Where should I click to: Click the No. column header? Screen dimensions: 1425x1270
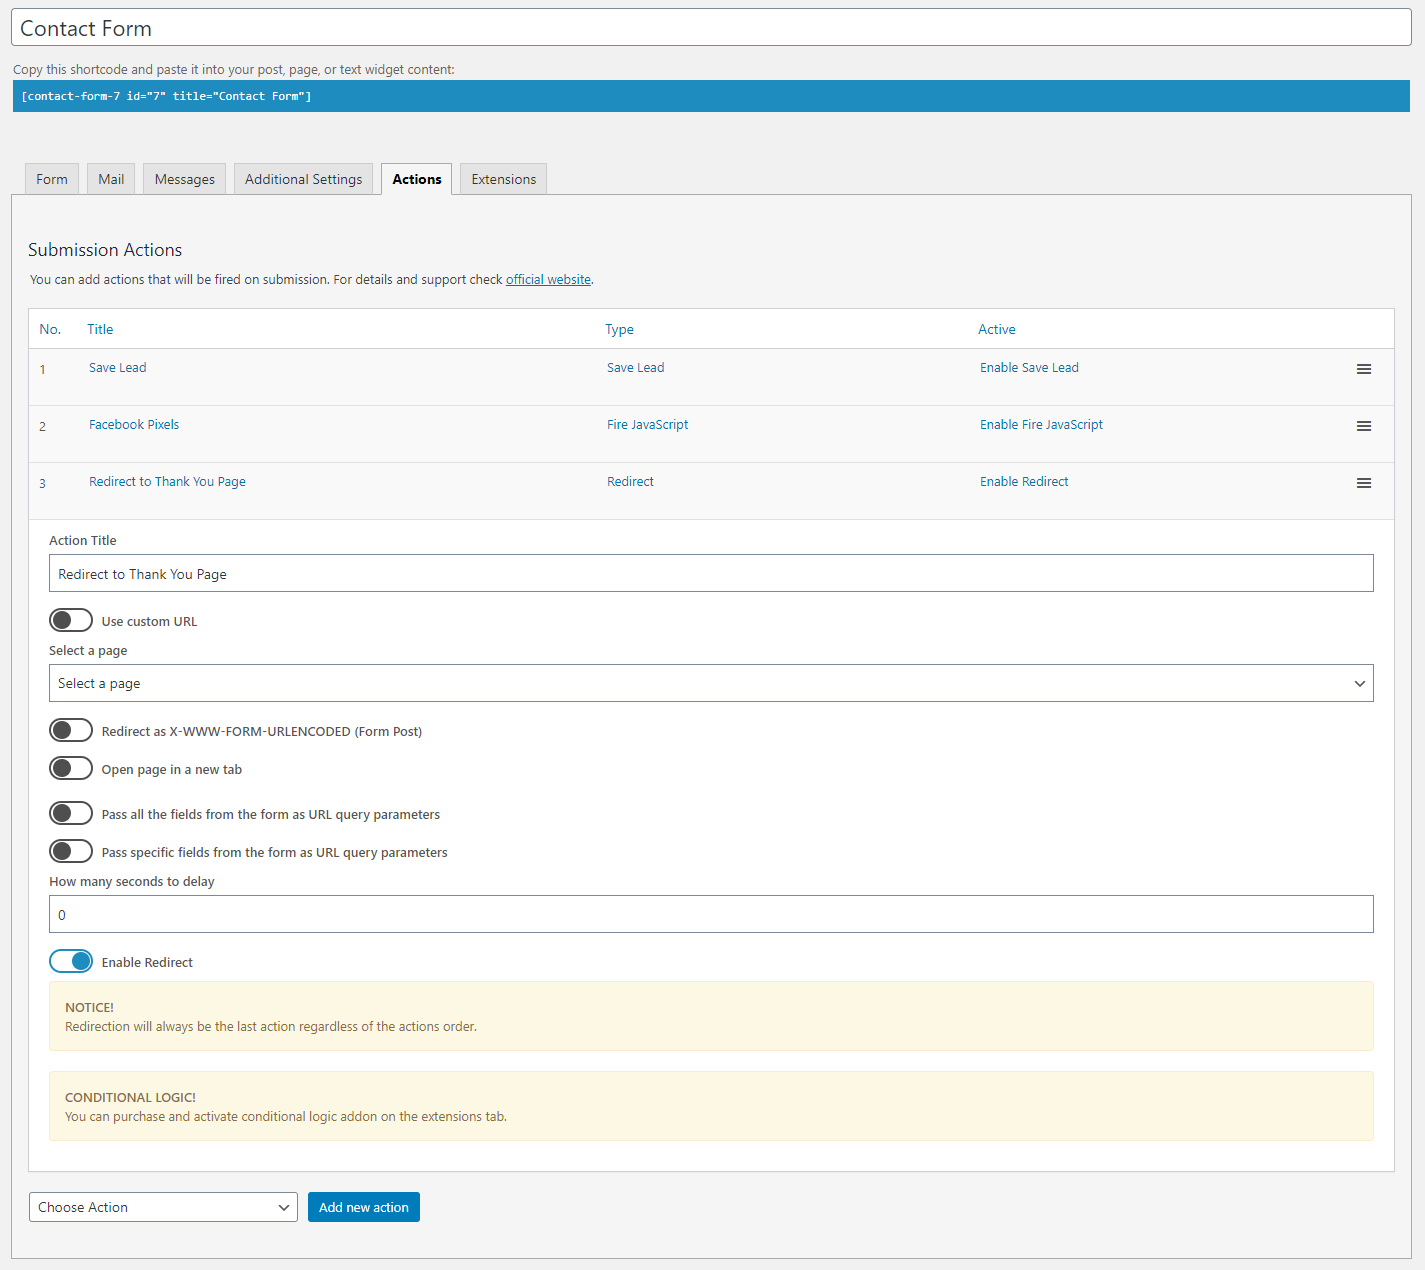point(50,329)
